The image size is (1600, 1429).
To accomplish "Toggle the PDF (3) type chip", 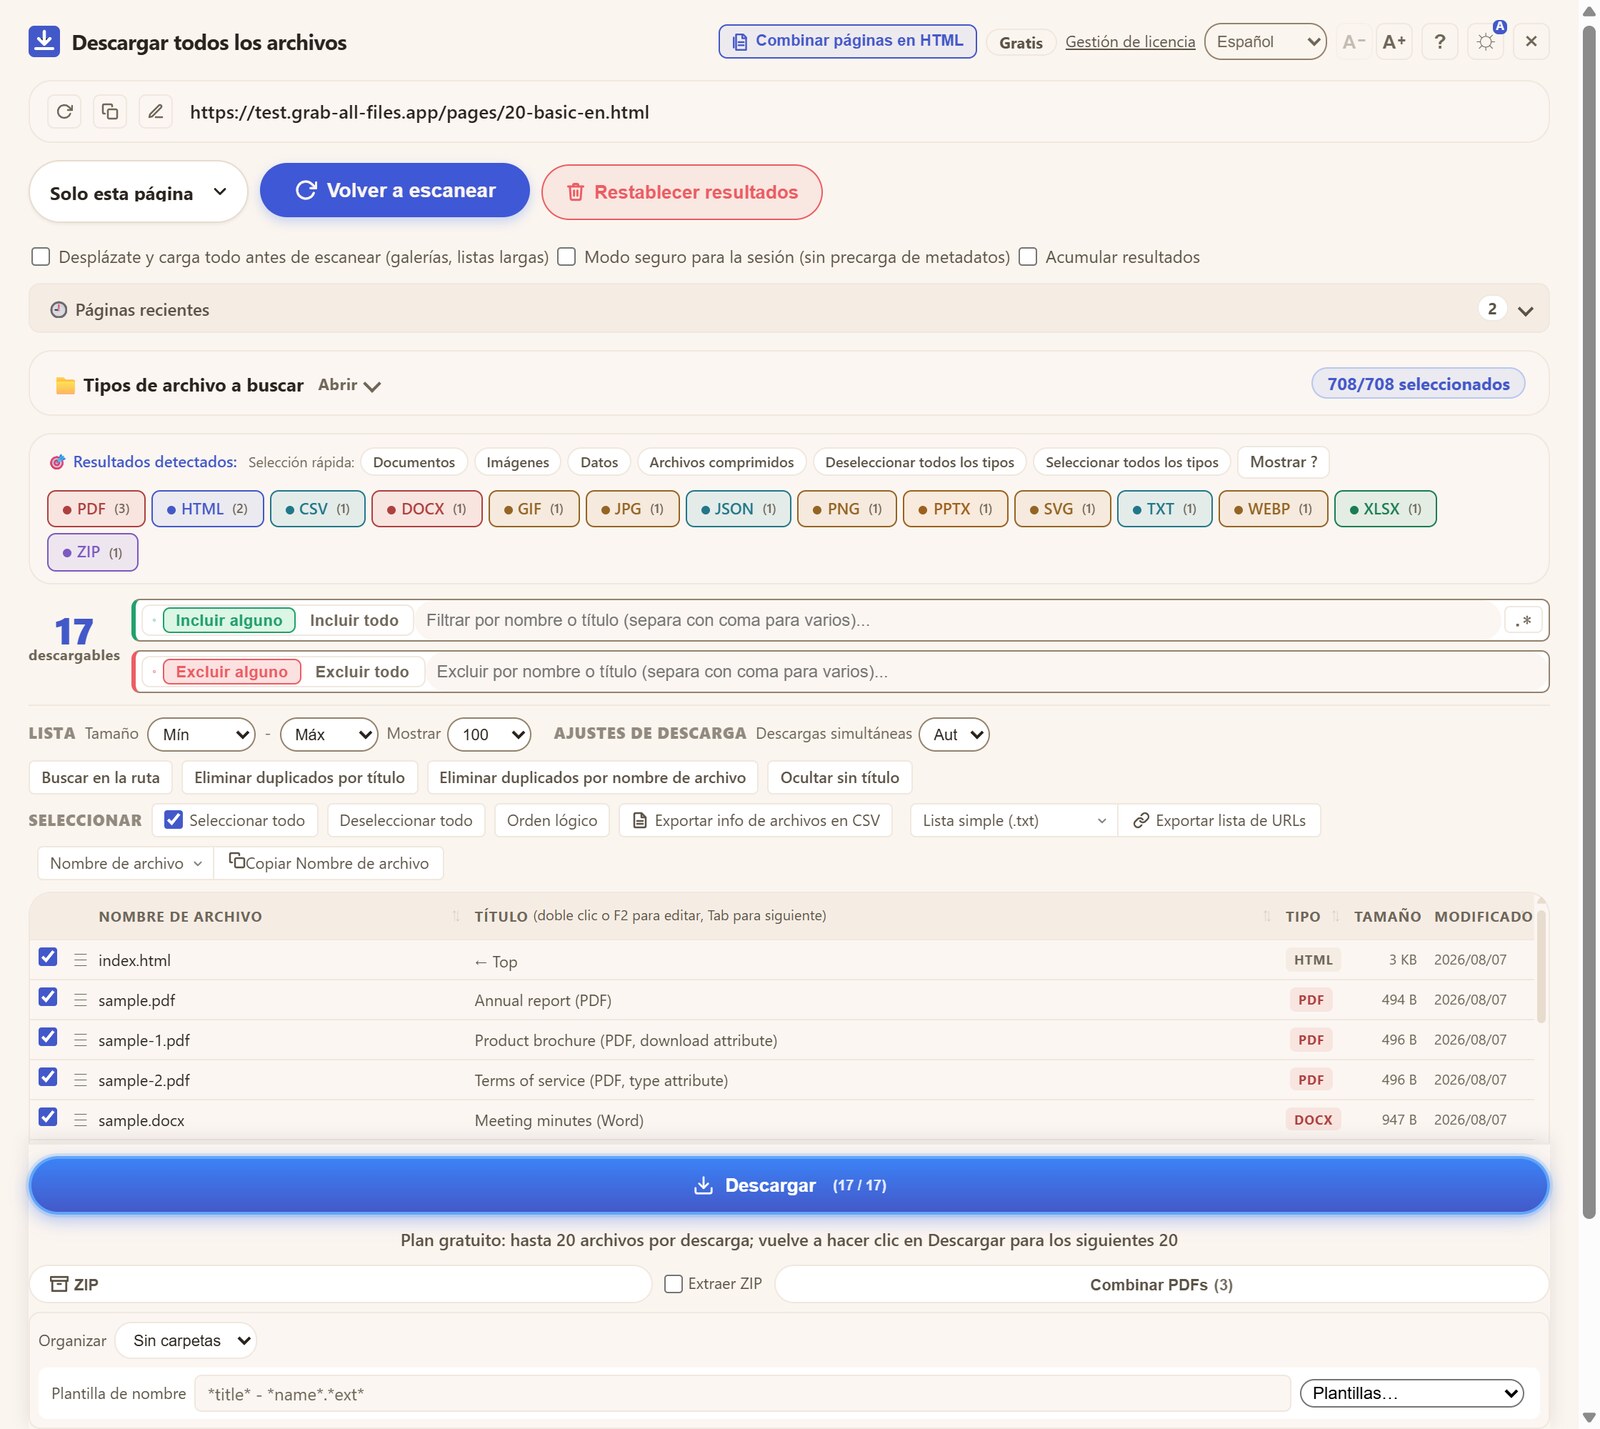I will [96, 509].
